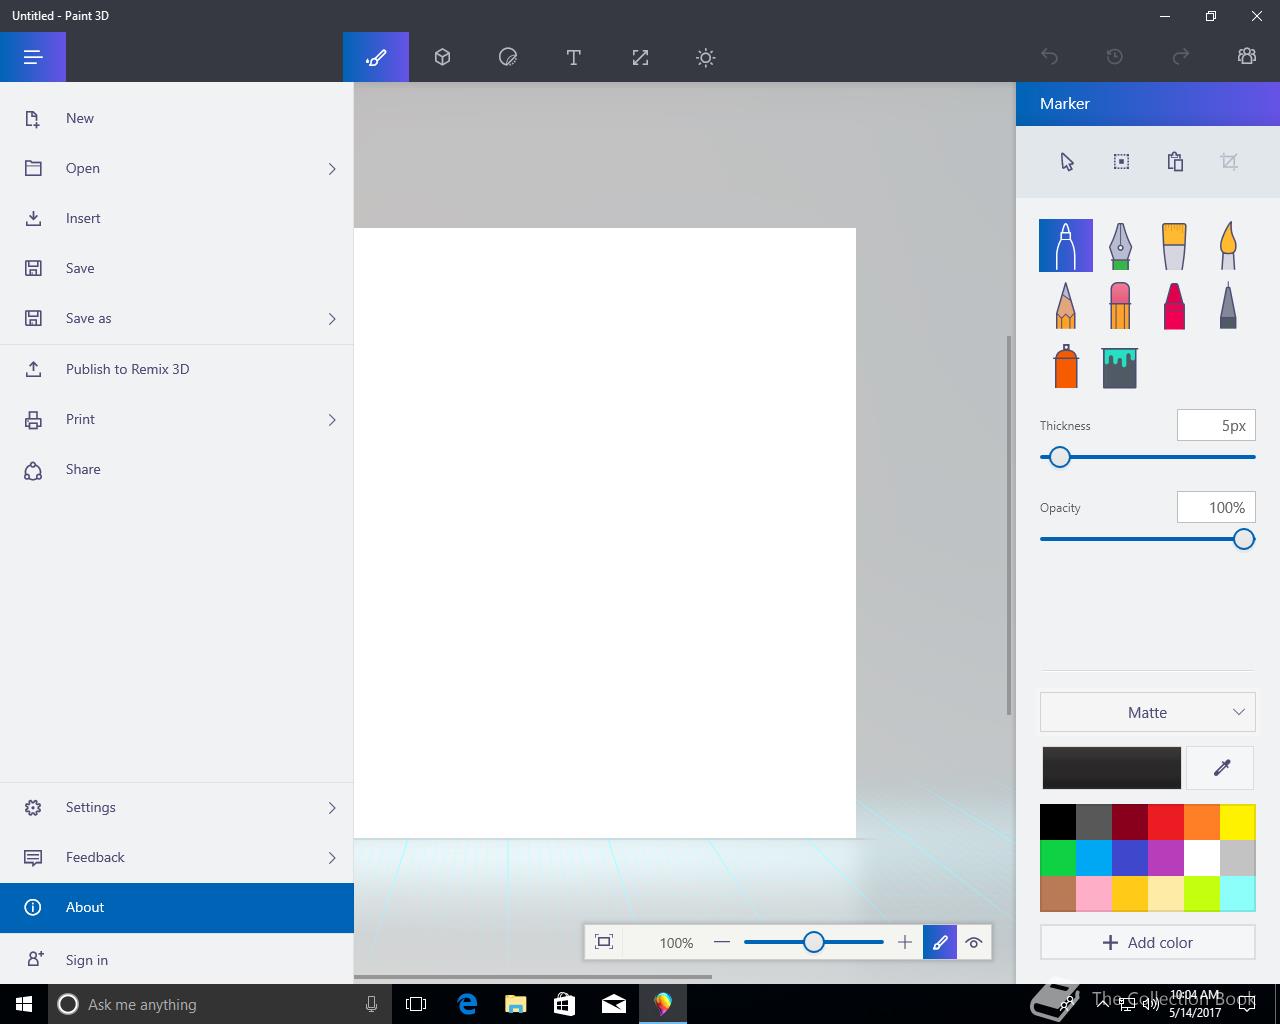
Task: Open the History clock icon
Action: point(1115,57)
